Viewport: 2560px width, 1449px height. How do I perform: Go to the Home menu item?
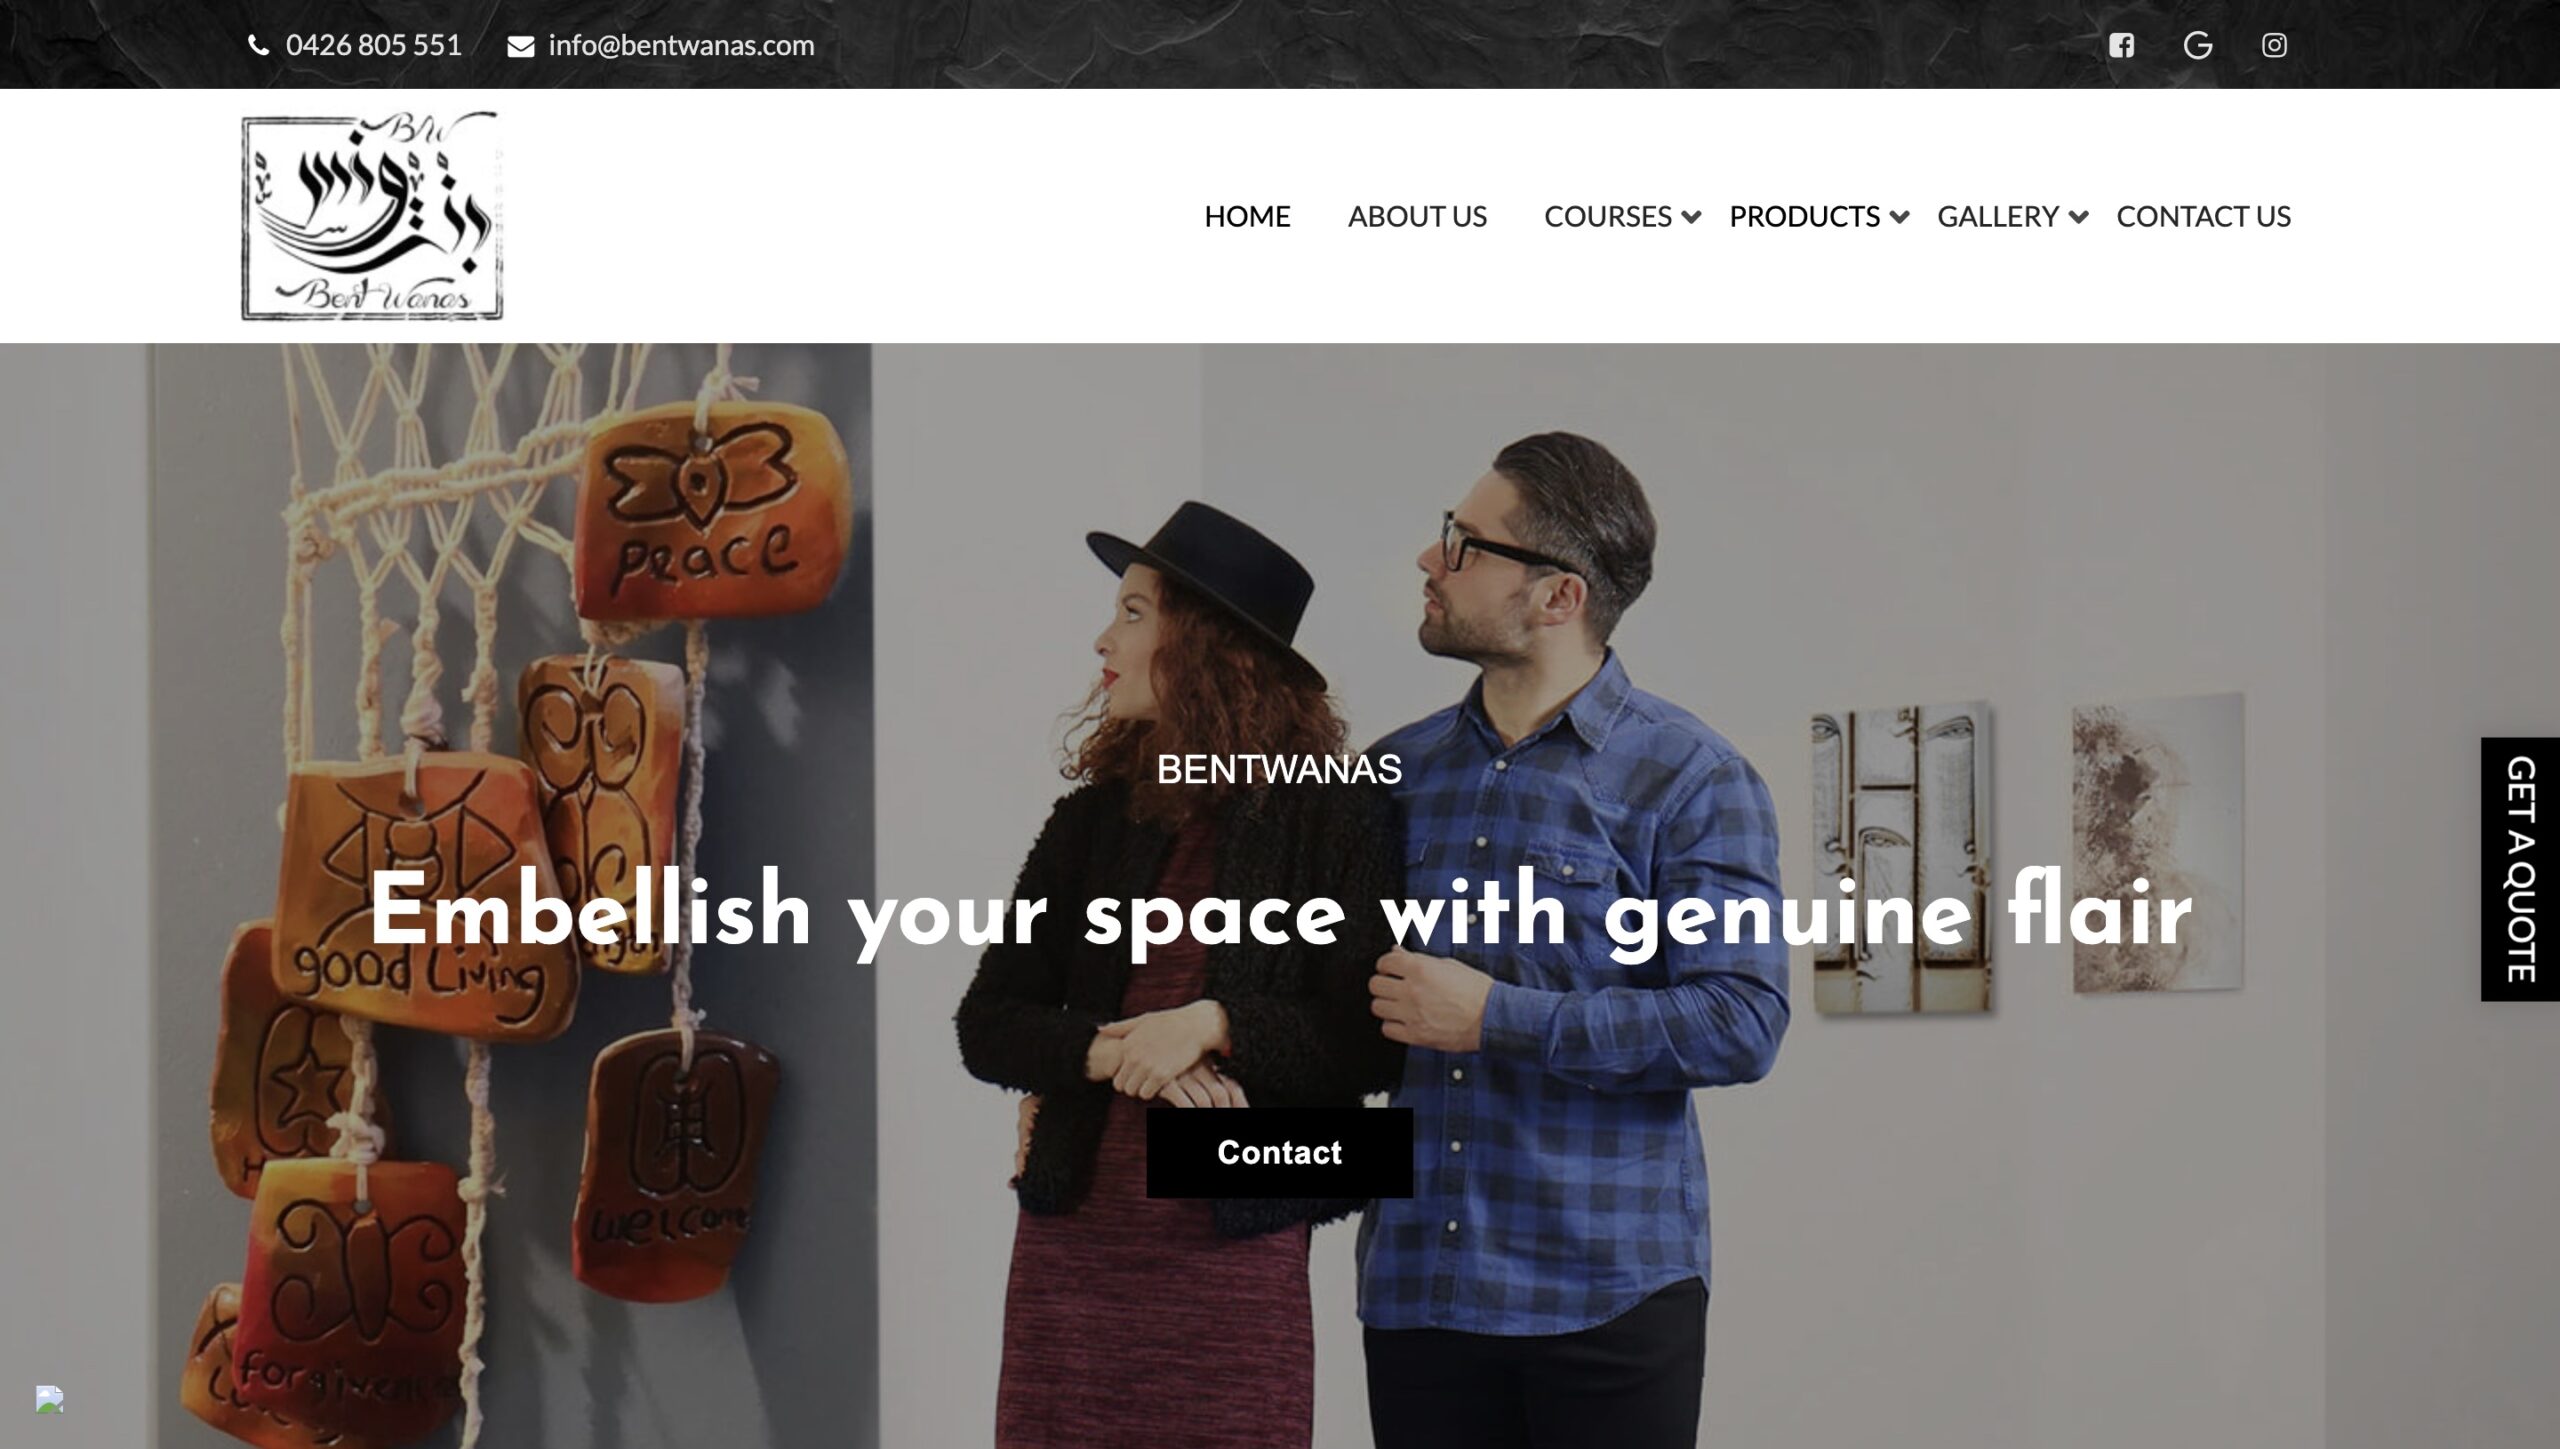[1247, 216]
